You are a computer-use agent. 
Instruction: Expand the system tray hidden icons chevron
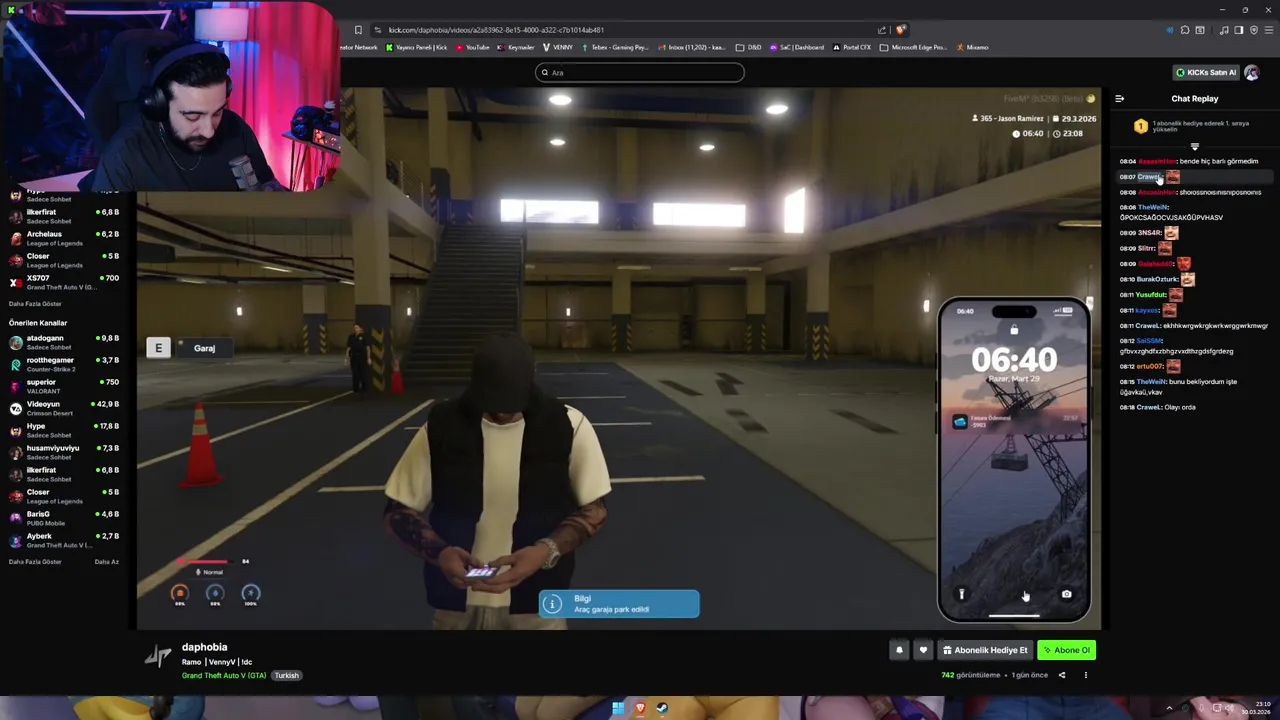click(1169, 708)
